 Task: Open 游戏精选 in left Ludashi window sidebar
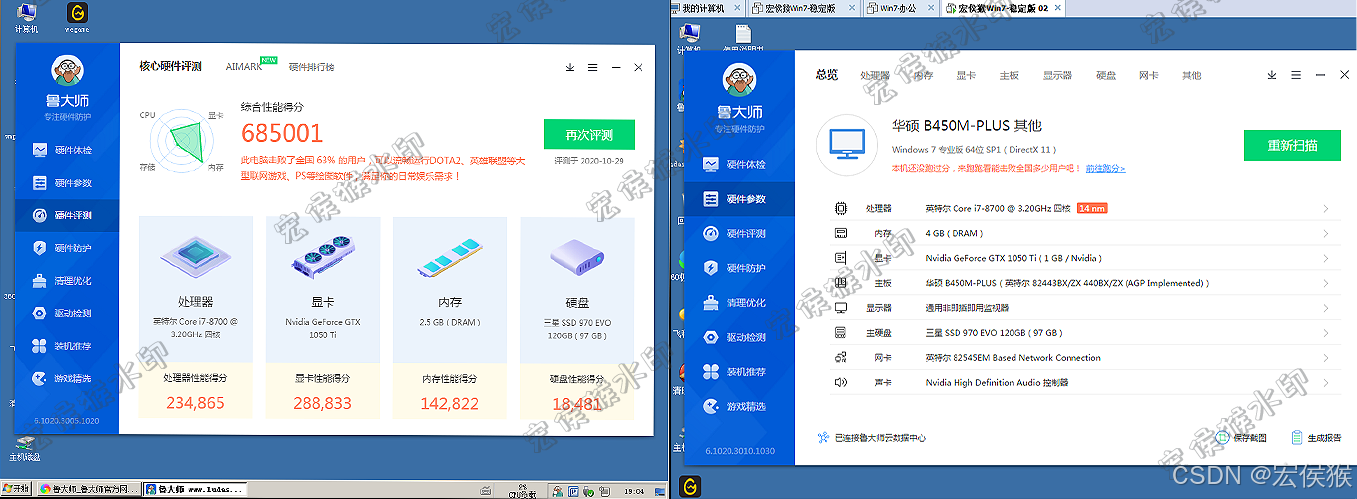click(66, 379)
